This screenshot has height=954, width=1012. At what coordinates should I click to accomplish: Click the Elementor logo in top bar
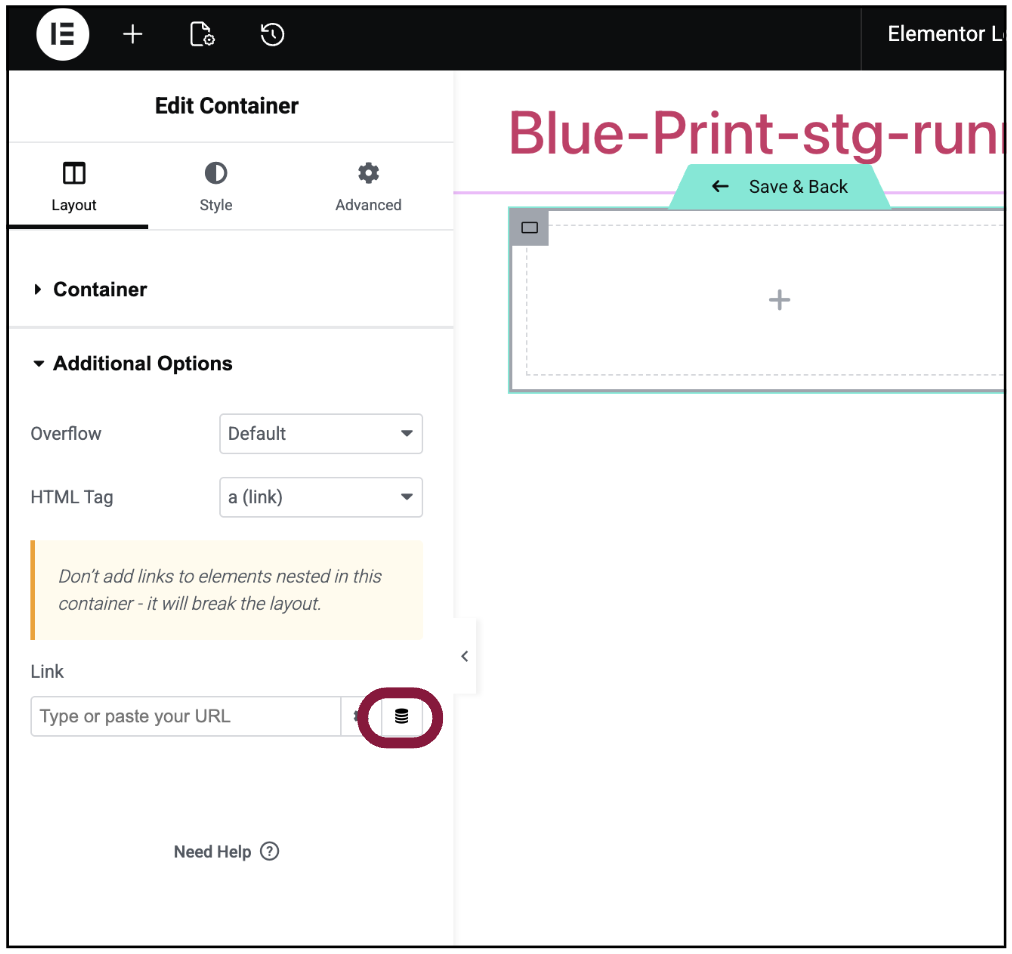pyautogui.click(x=63, y=35)
